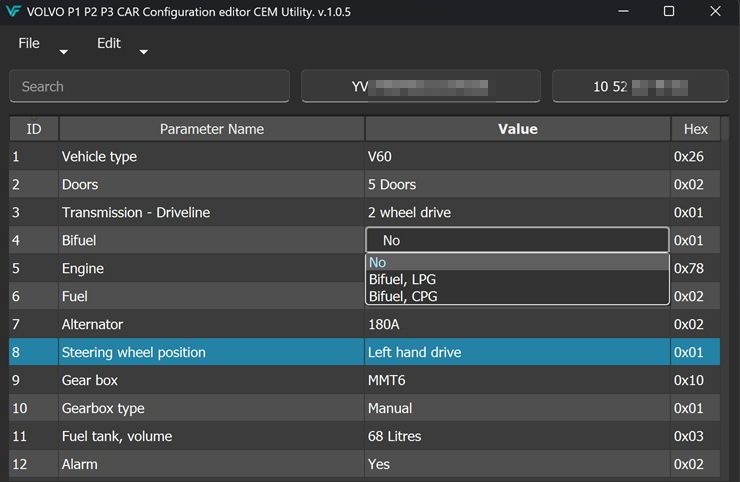Click the hex cell '0x03'
This screenshot has width=740, height=482.
(x=696, y=436)
